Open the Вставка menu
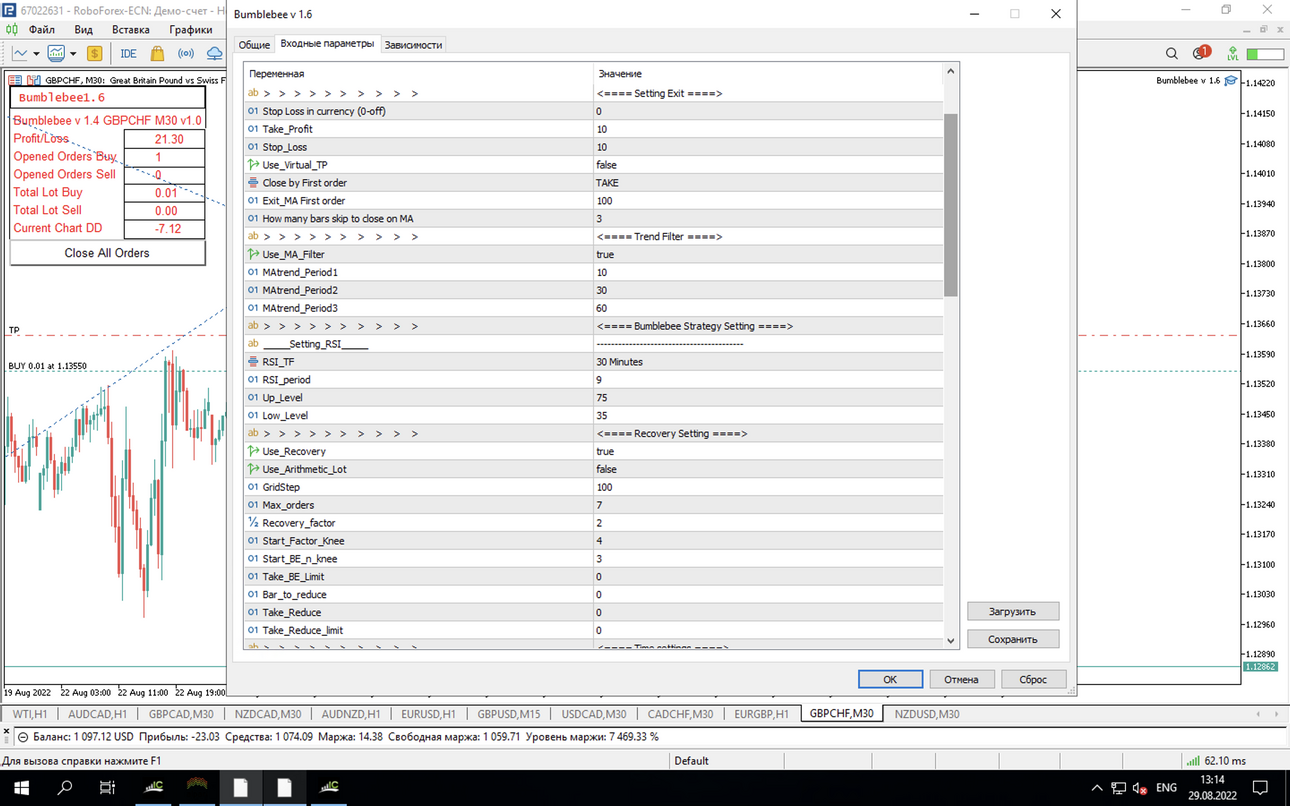 coord(131,30)
